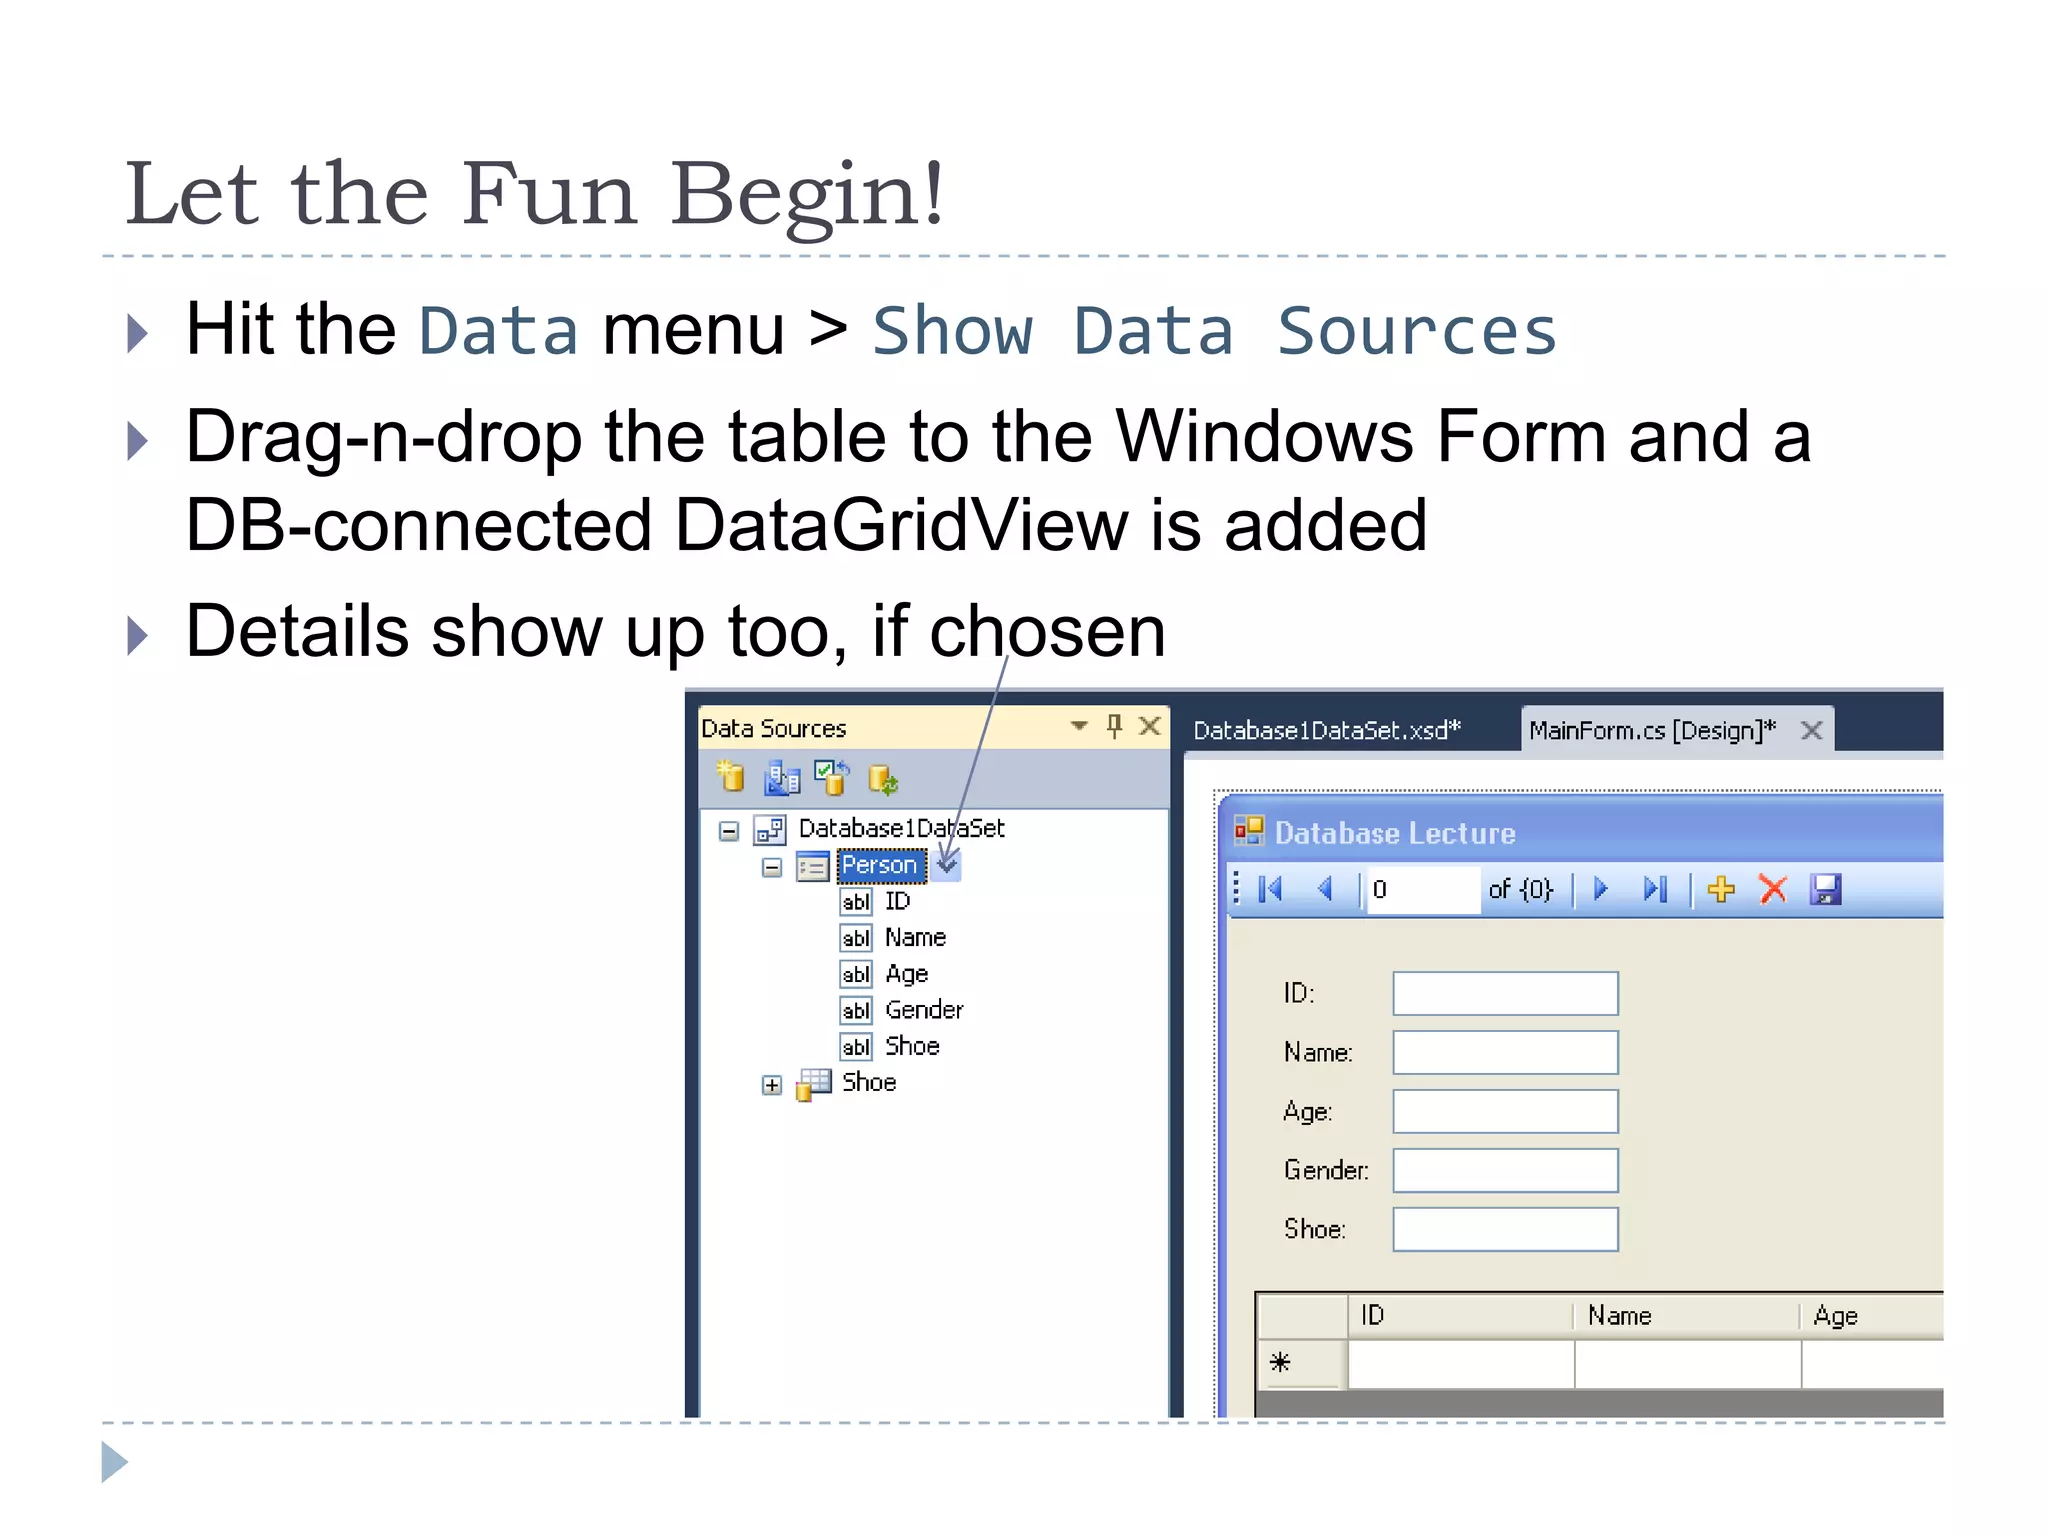Select the Person table item
Screen dimensions: 2048x1536
[880, 865]
